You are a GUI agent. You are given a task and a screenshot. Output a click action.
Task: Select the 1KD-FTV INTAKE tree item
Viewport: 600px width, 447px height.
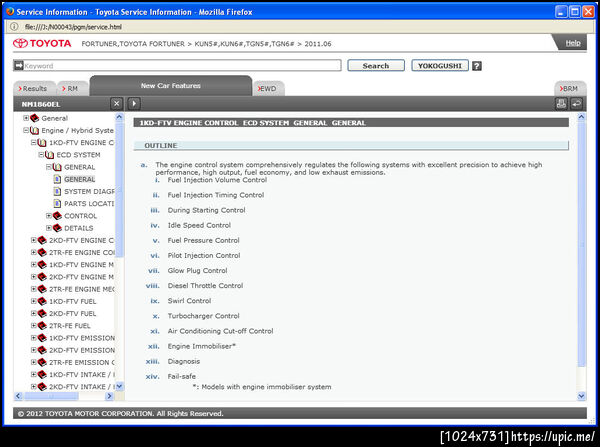[82, 375]
